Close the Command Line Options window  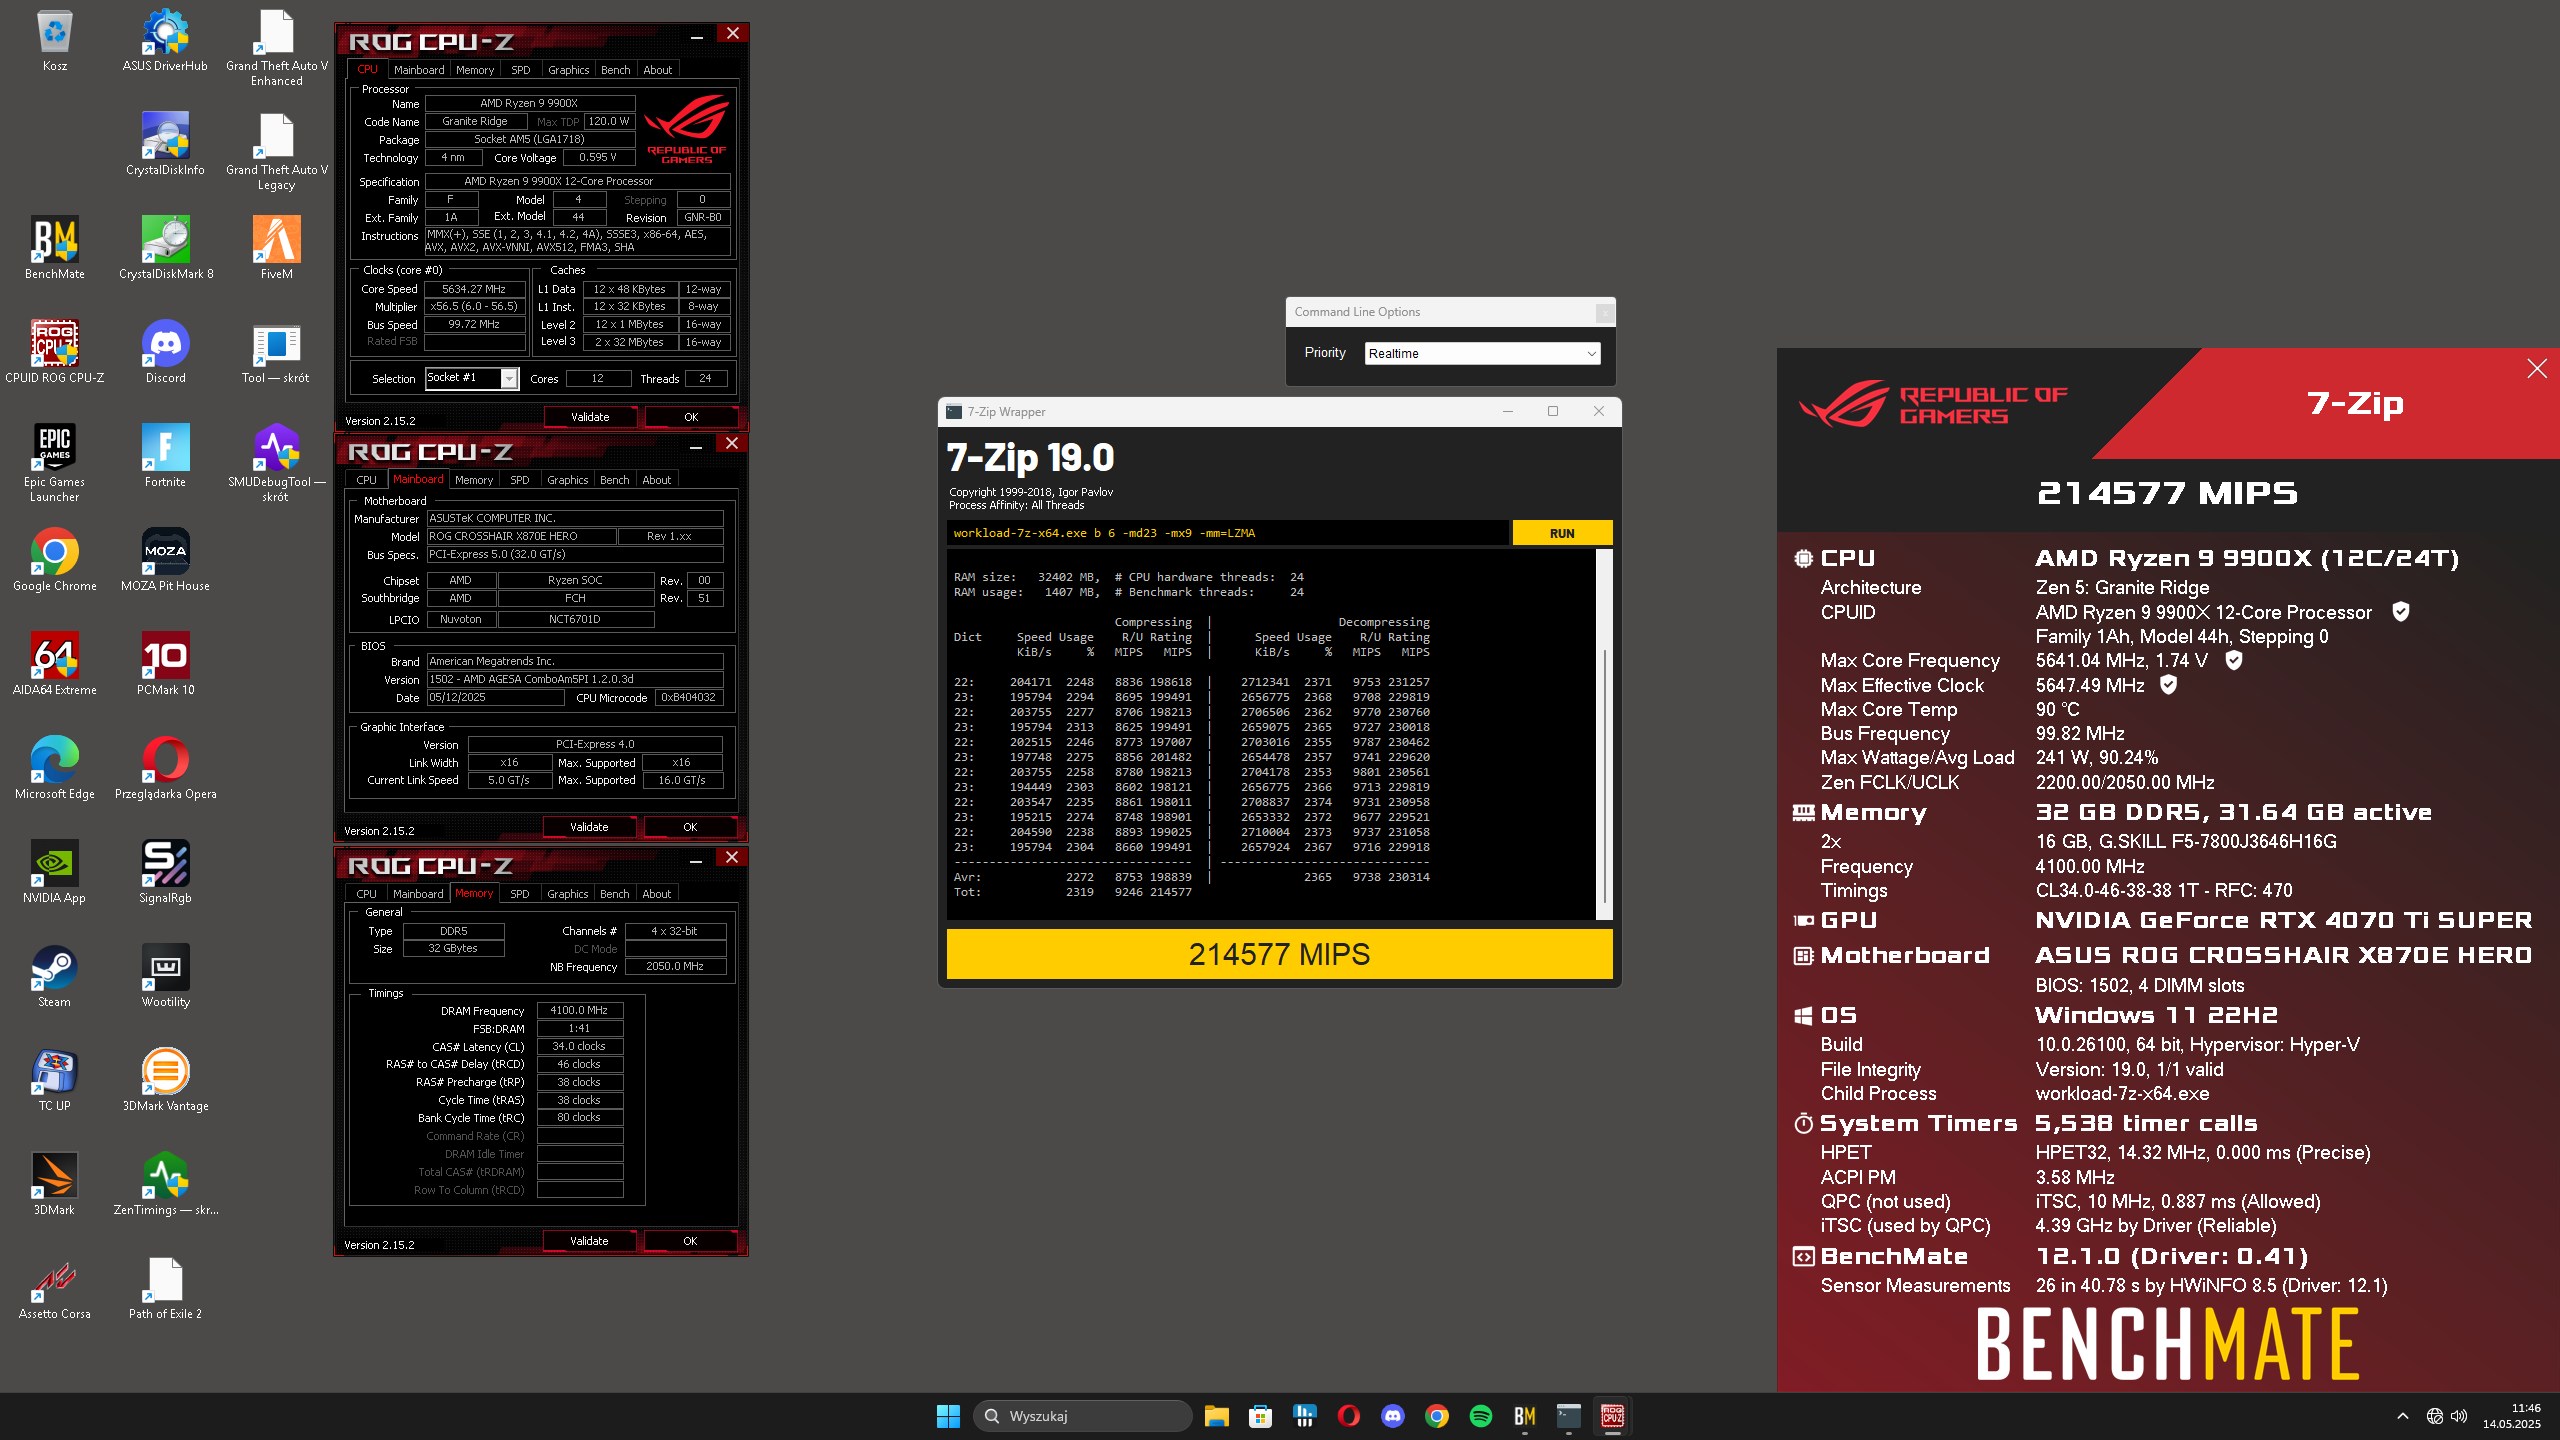pyautogui.click(x=1604, y=313)
